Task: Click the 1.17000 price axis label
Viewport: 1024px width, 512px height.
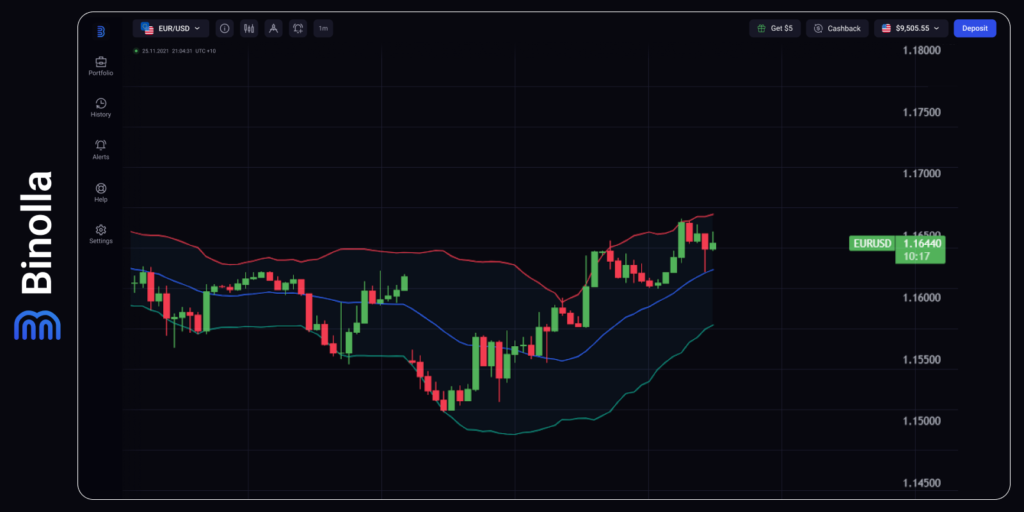Action: (921, 174)
